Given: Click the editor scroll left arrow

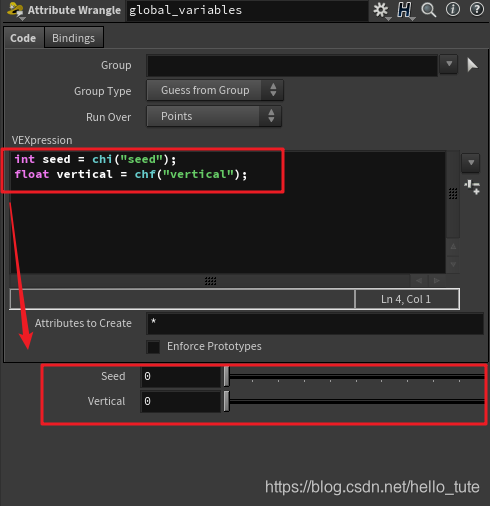Looking at the screenshot, I should (419, 281).
